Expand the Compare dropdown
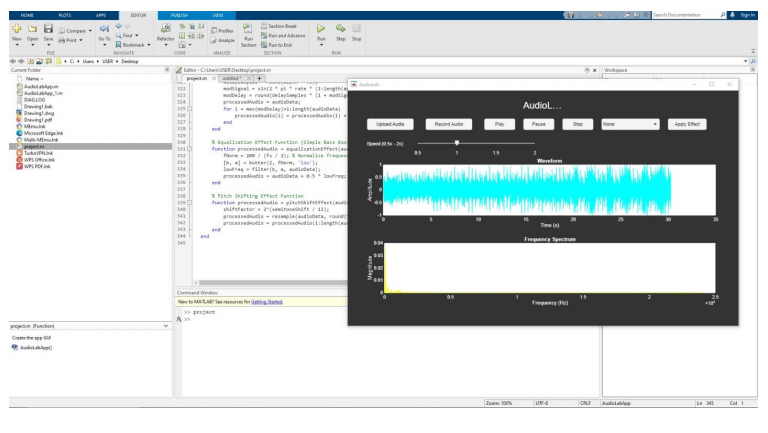Viewport: 768px width, 433px height. [88, 31]
